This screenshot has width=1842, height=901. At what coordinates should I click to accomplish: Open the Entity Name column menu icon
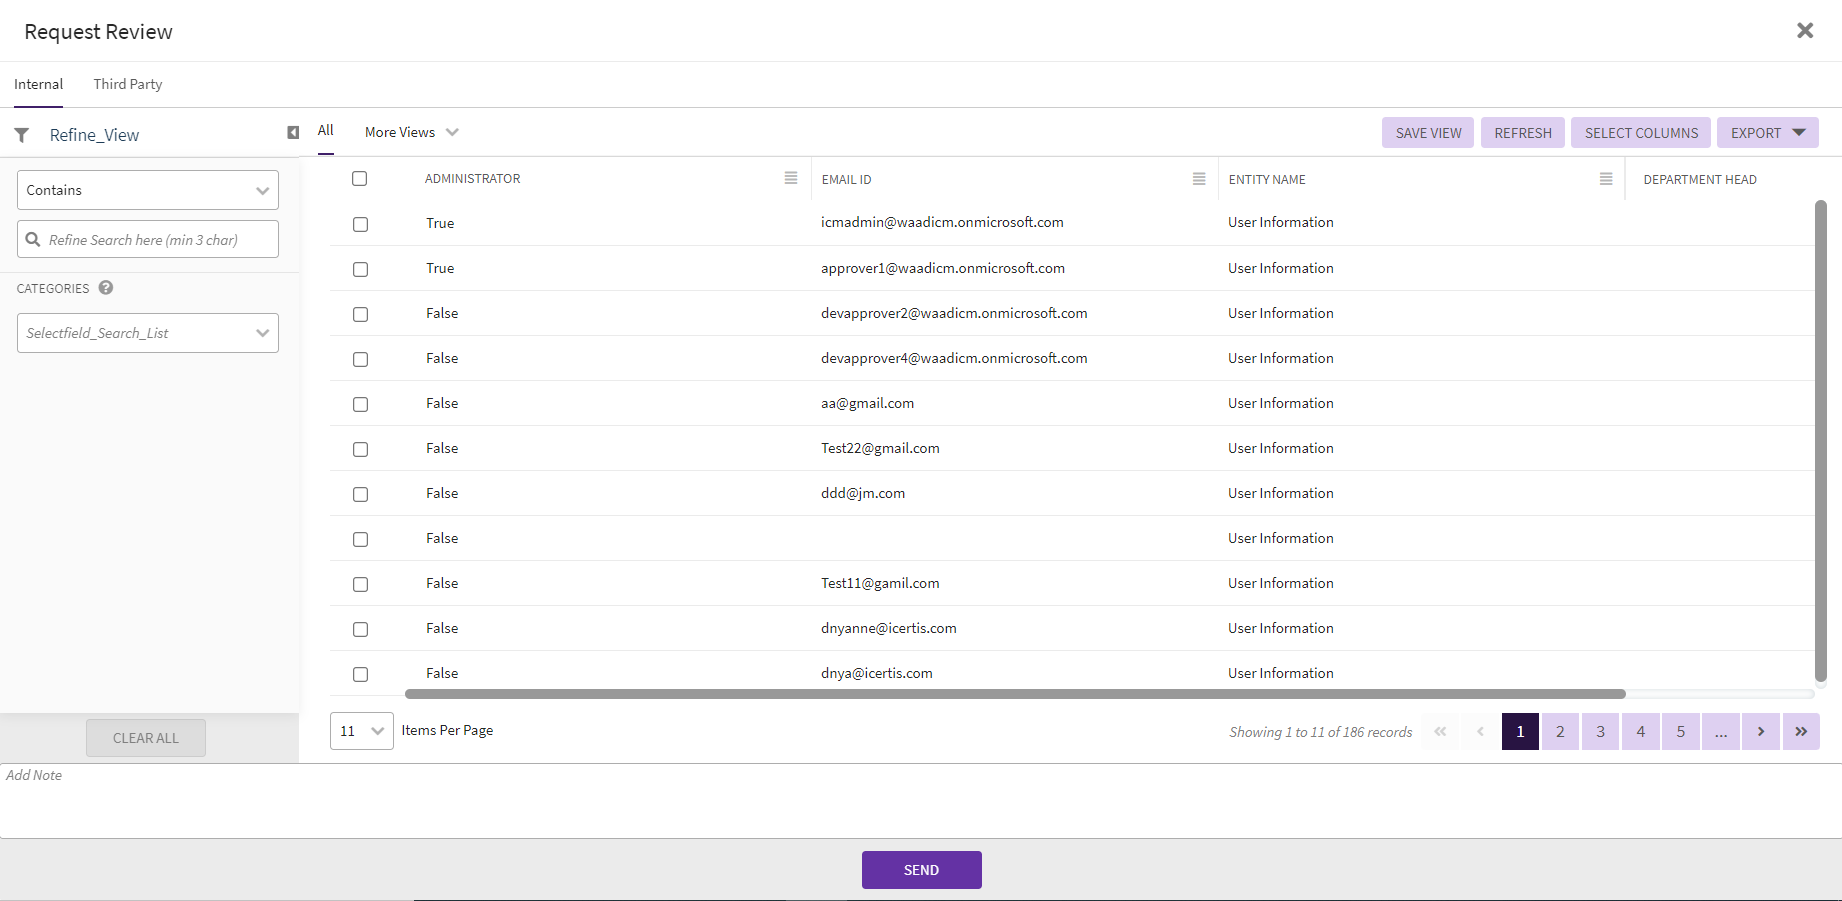[x=1606, y=179]
